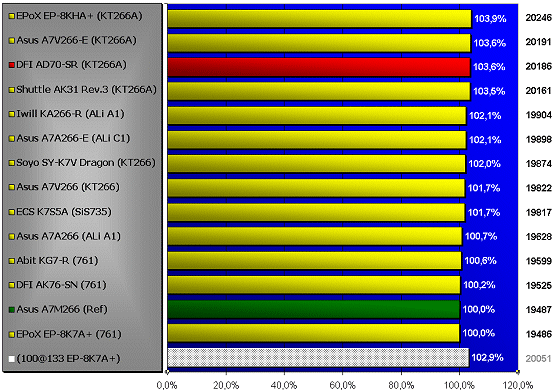Select the Asus A7A266 (ALi A1) label
555x392 pixels.
click(x=69, y=236)
